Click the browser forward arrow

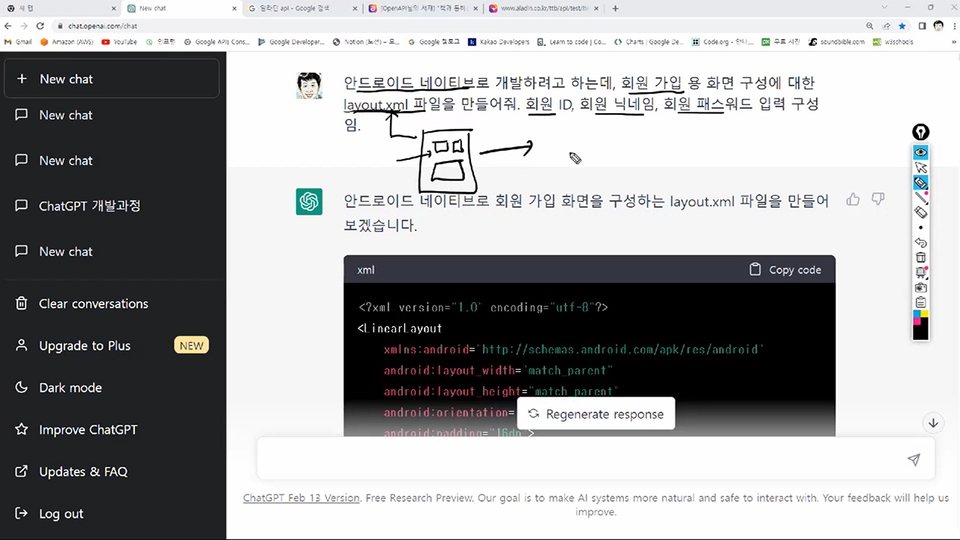[x=24, y=26]
